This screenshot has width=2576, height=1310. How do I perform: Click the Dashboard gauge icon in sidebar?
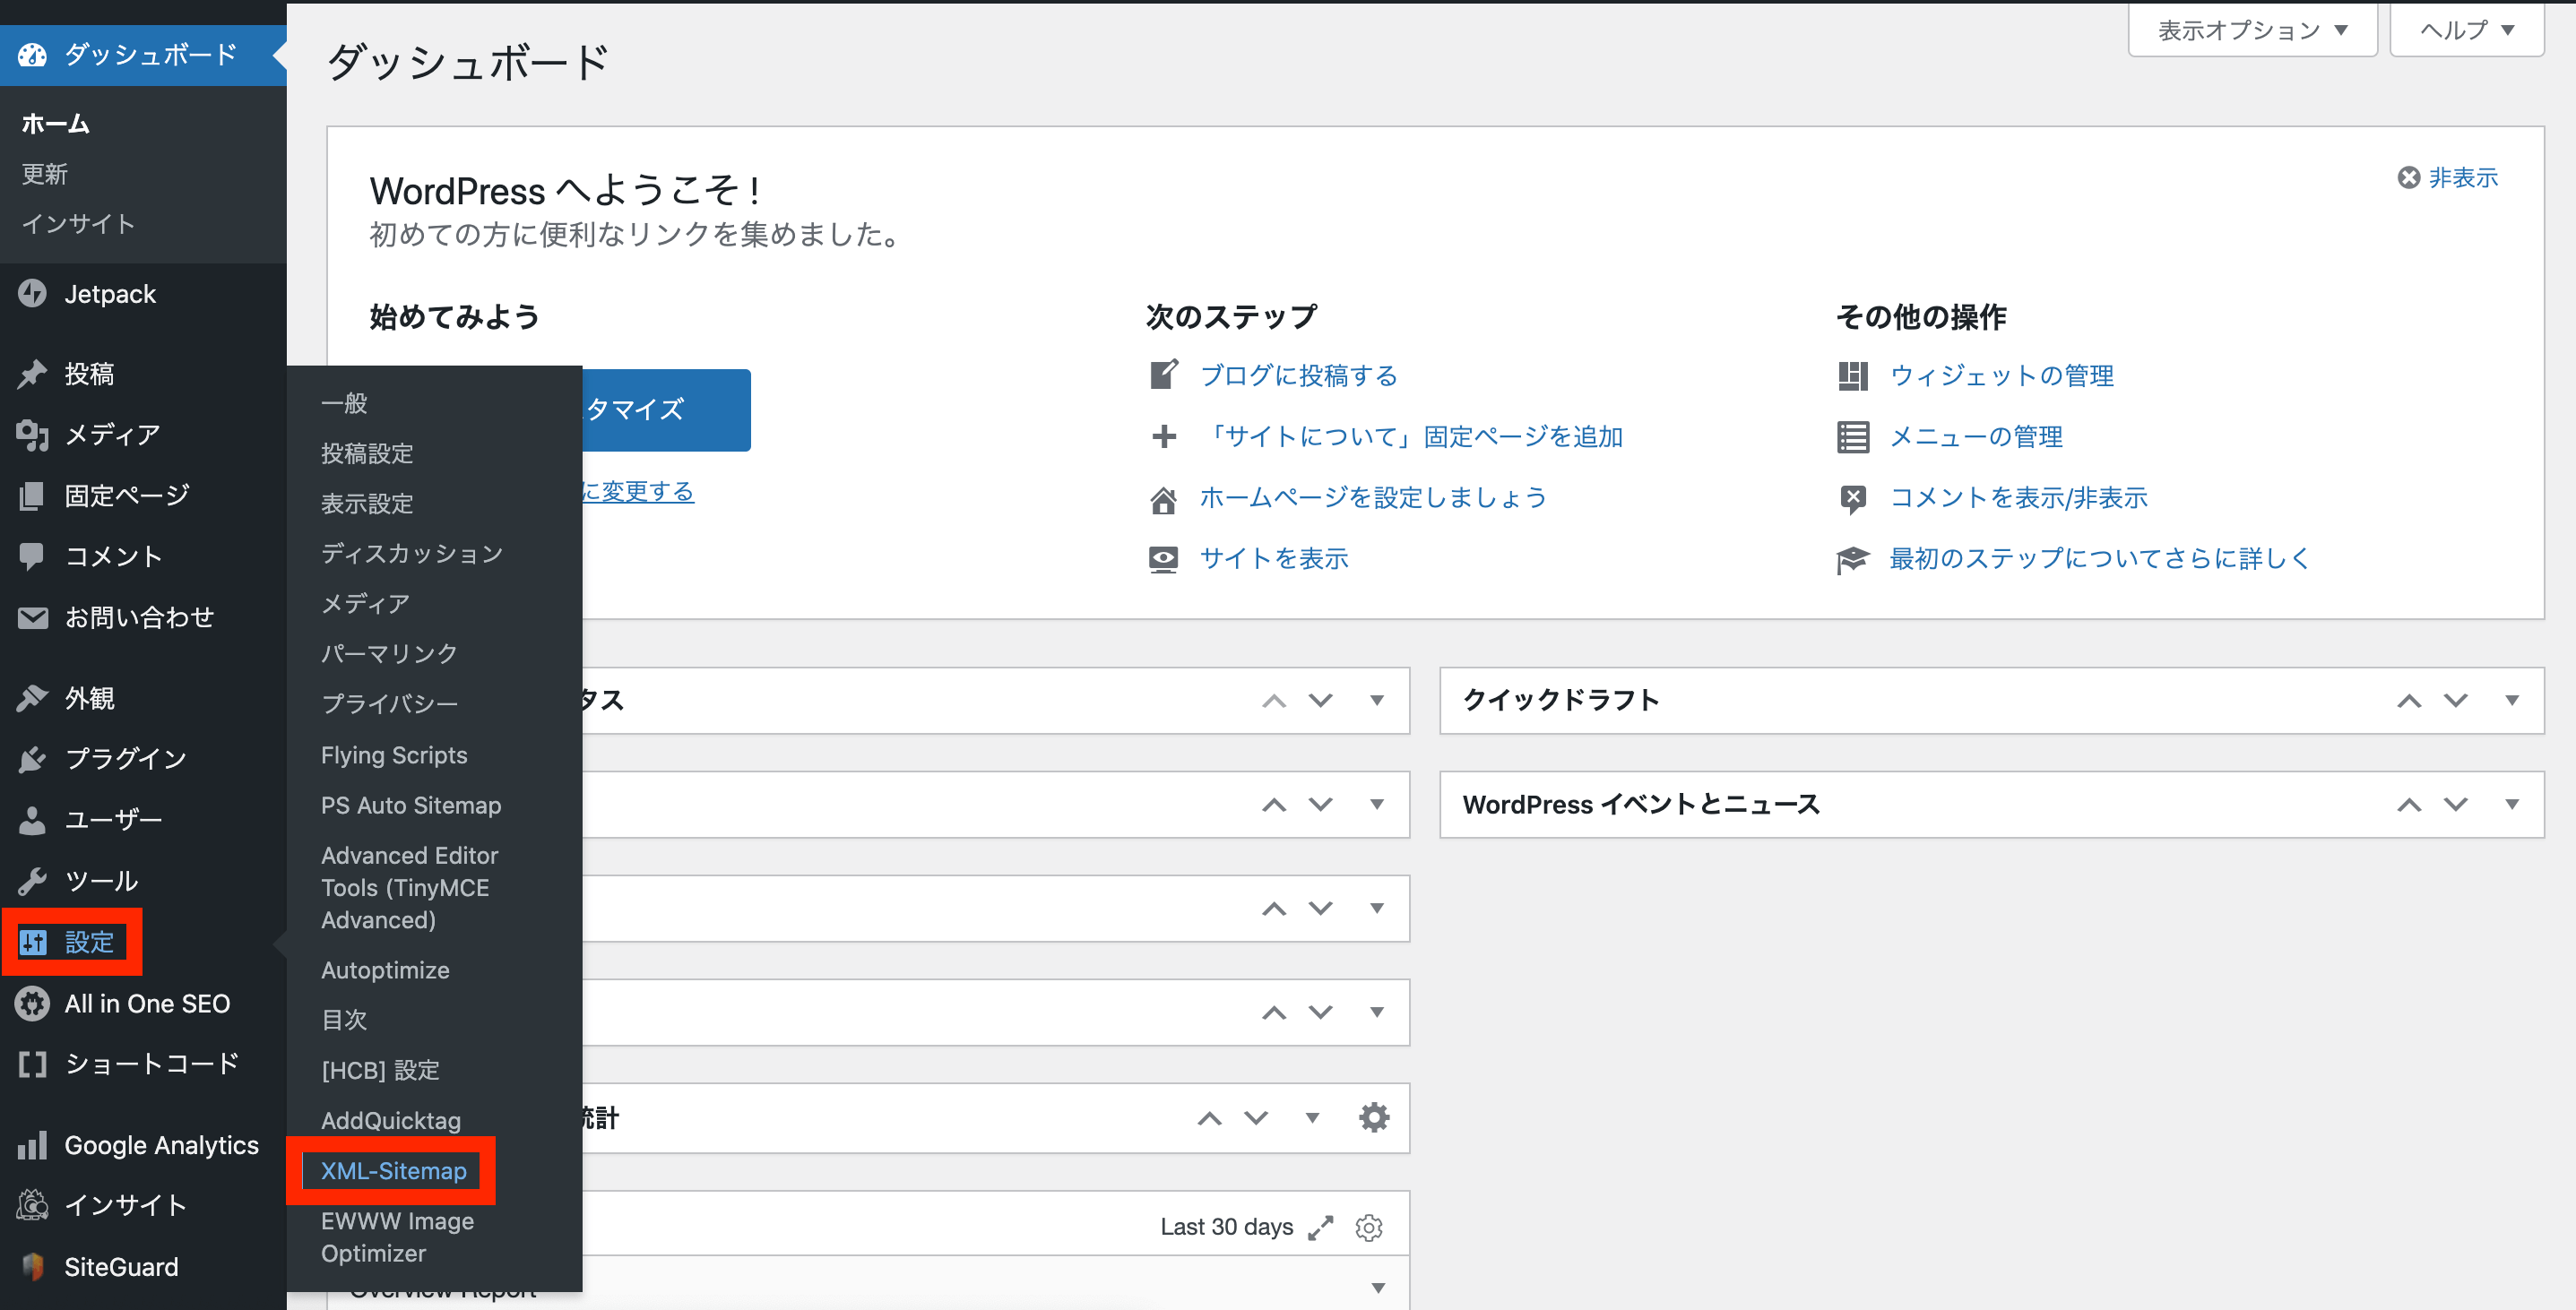[x=32, y=55]
